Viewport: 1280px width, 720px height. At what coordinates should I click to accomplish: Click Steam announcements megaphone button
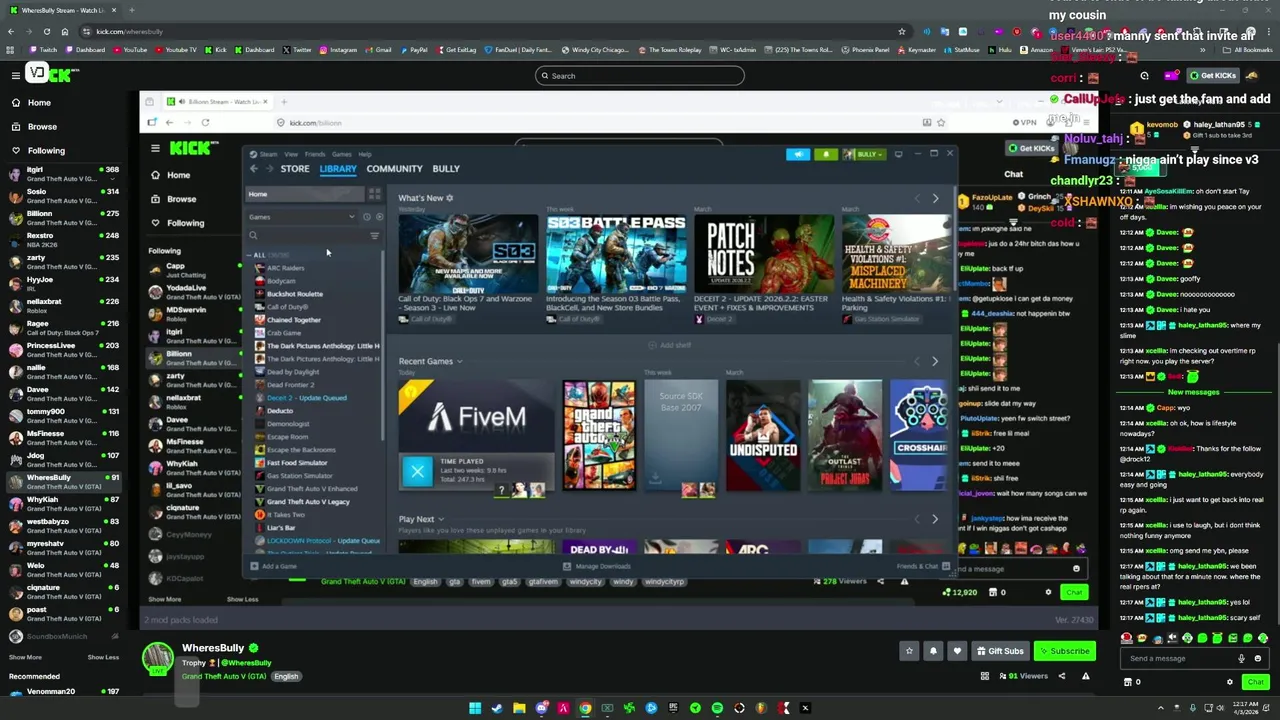pos(798,154)
